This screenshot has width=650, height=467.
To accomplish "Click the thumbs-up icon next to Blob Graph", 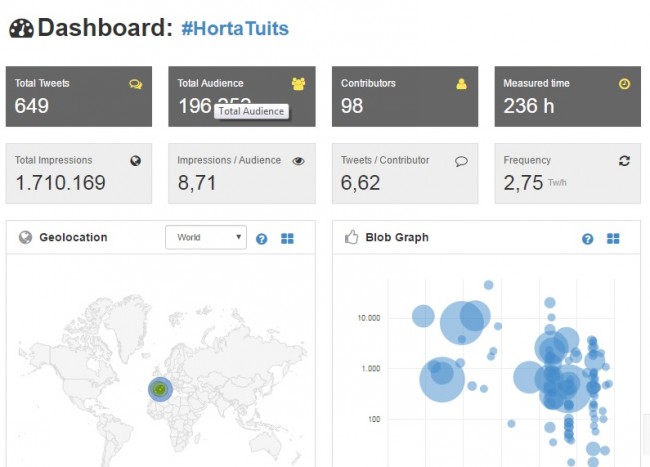I will (x=351, y=238).
